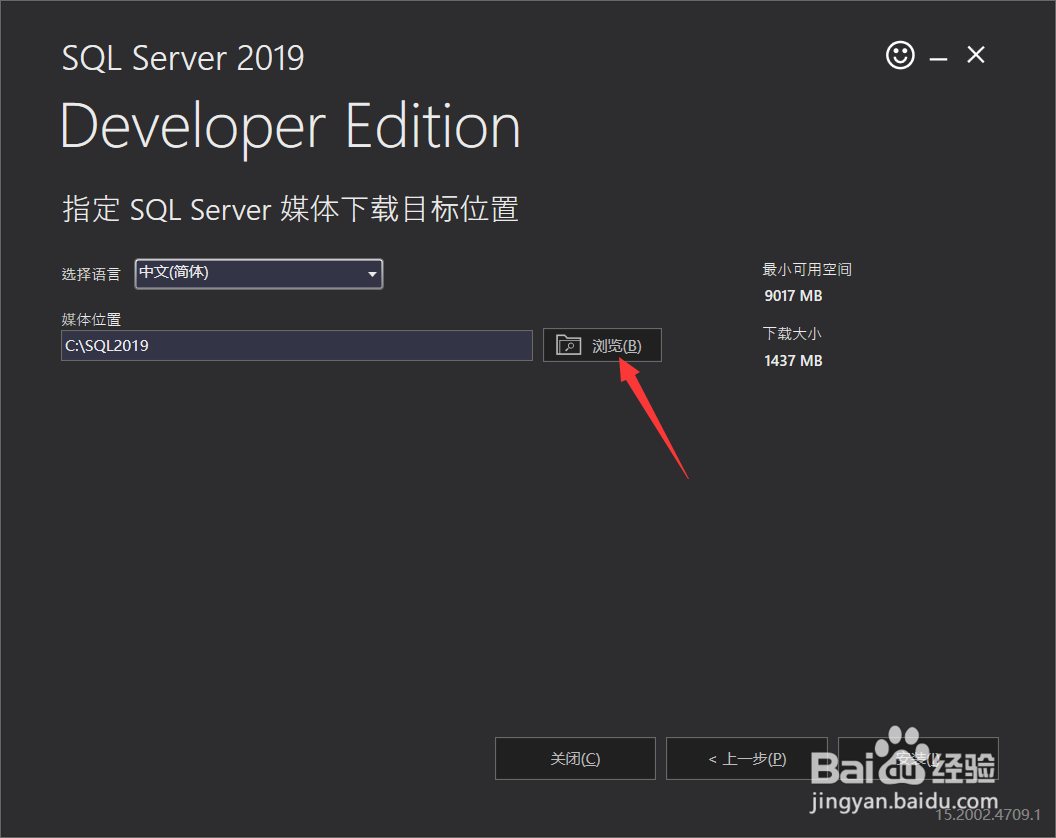Click the smiley feedback icon
Viewport: 1056px width, 838px height.
coord(900,55)
